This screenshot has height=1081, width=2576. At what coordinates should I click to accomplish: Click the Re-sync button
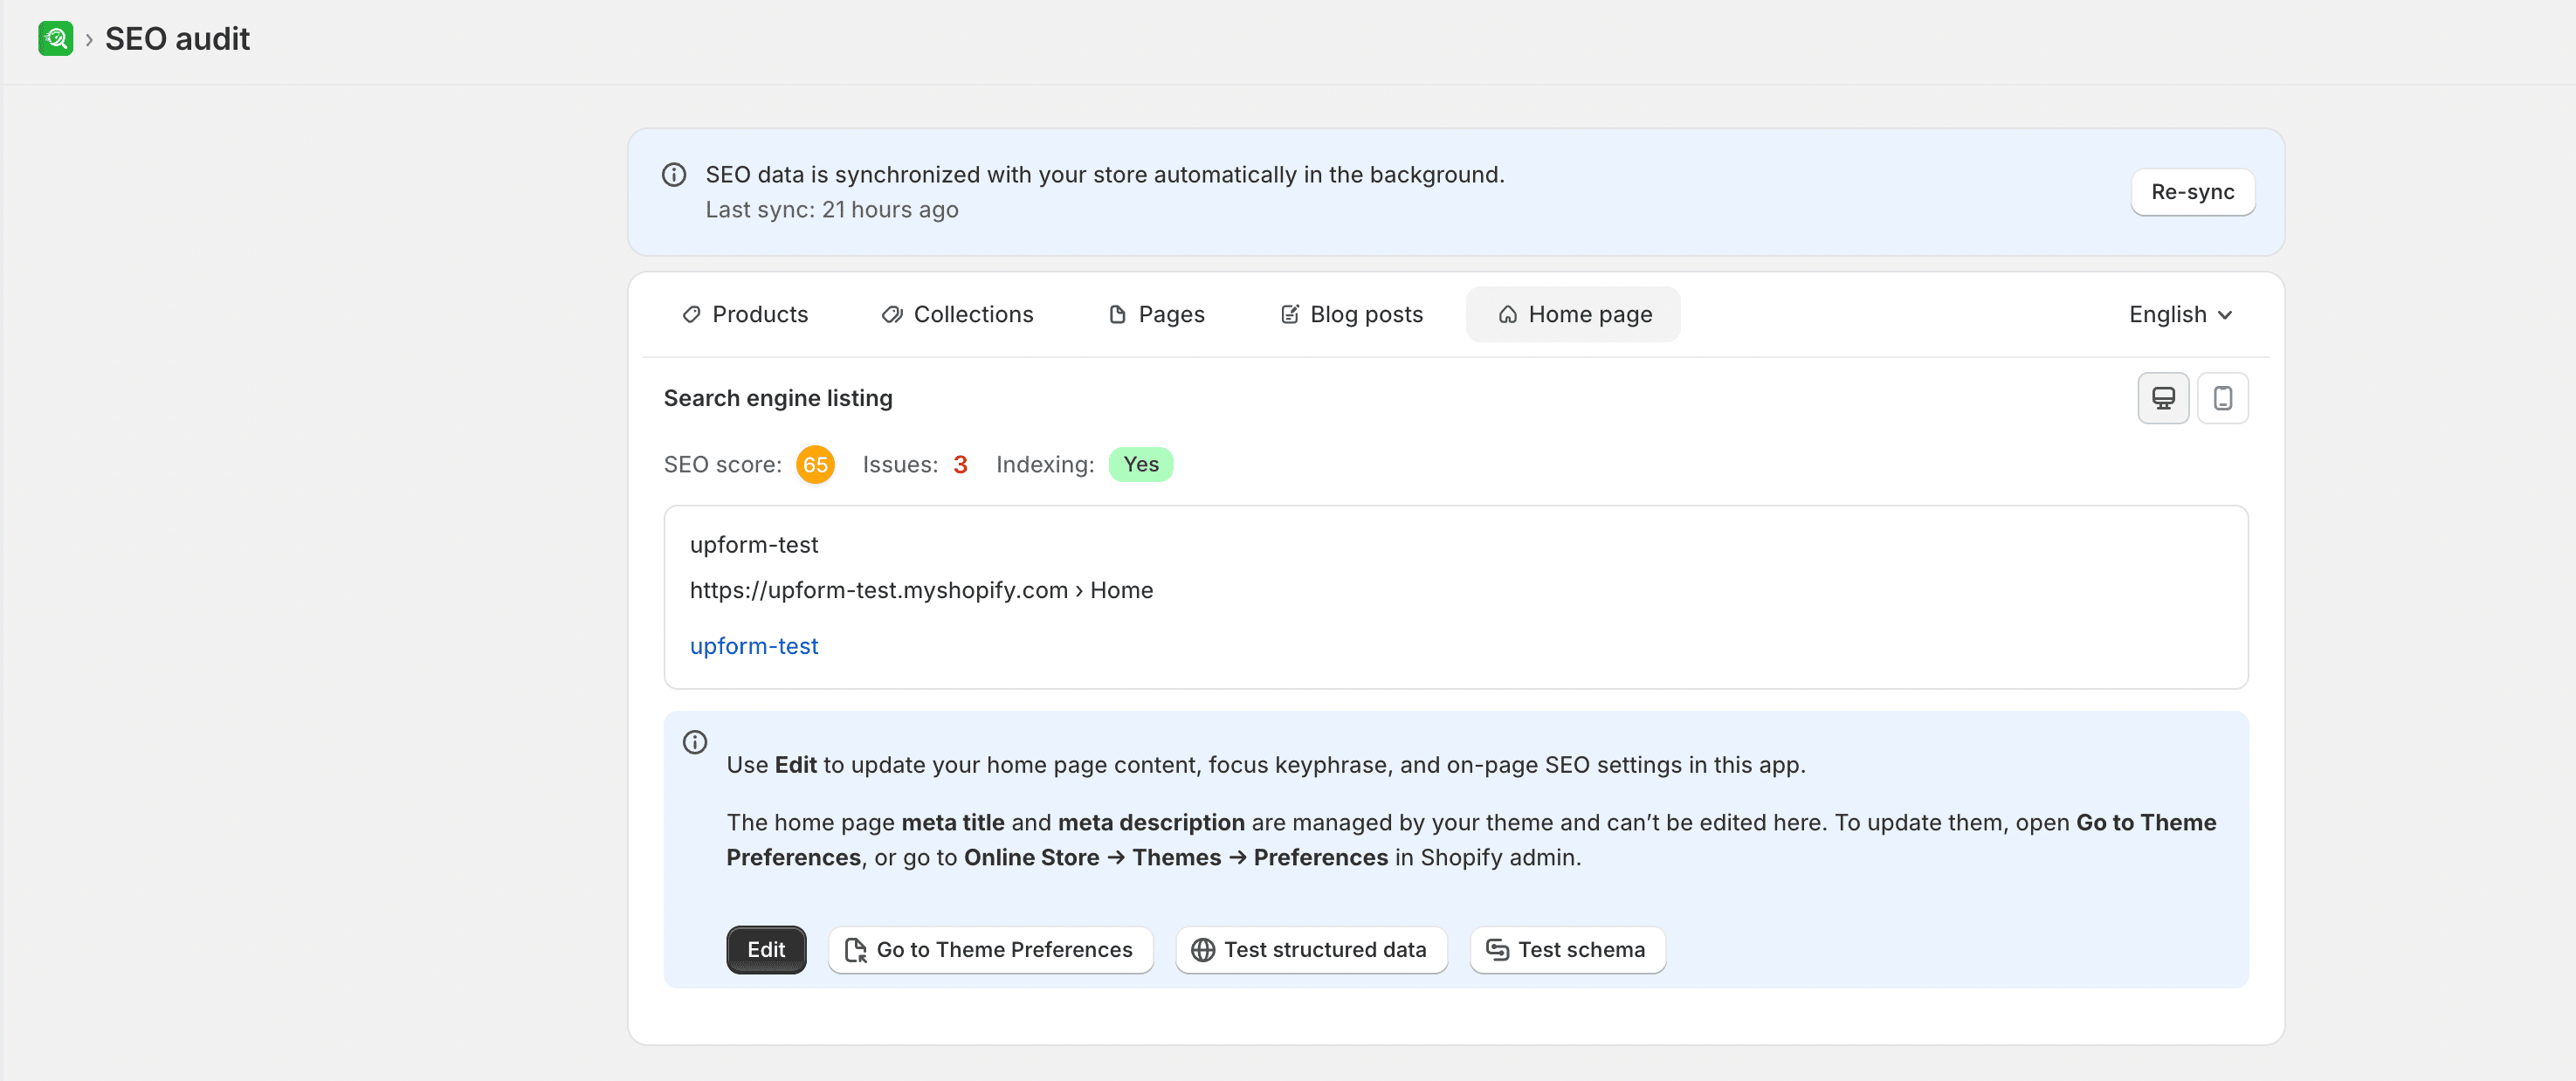tap(2192, 192)
